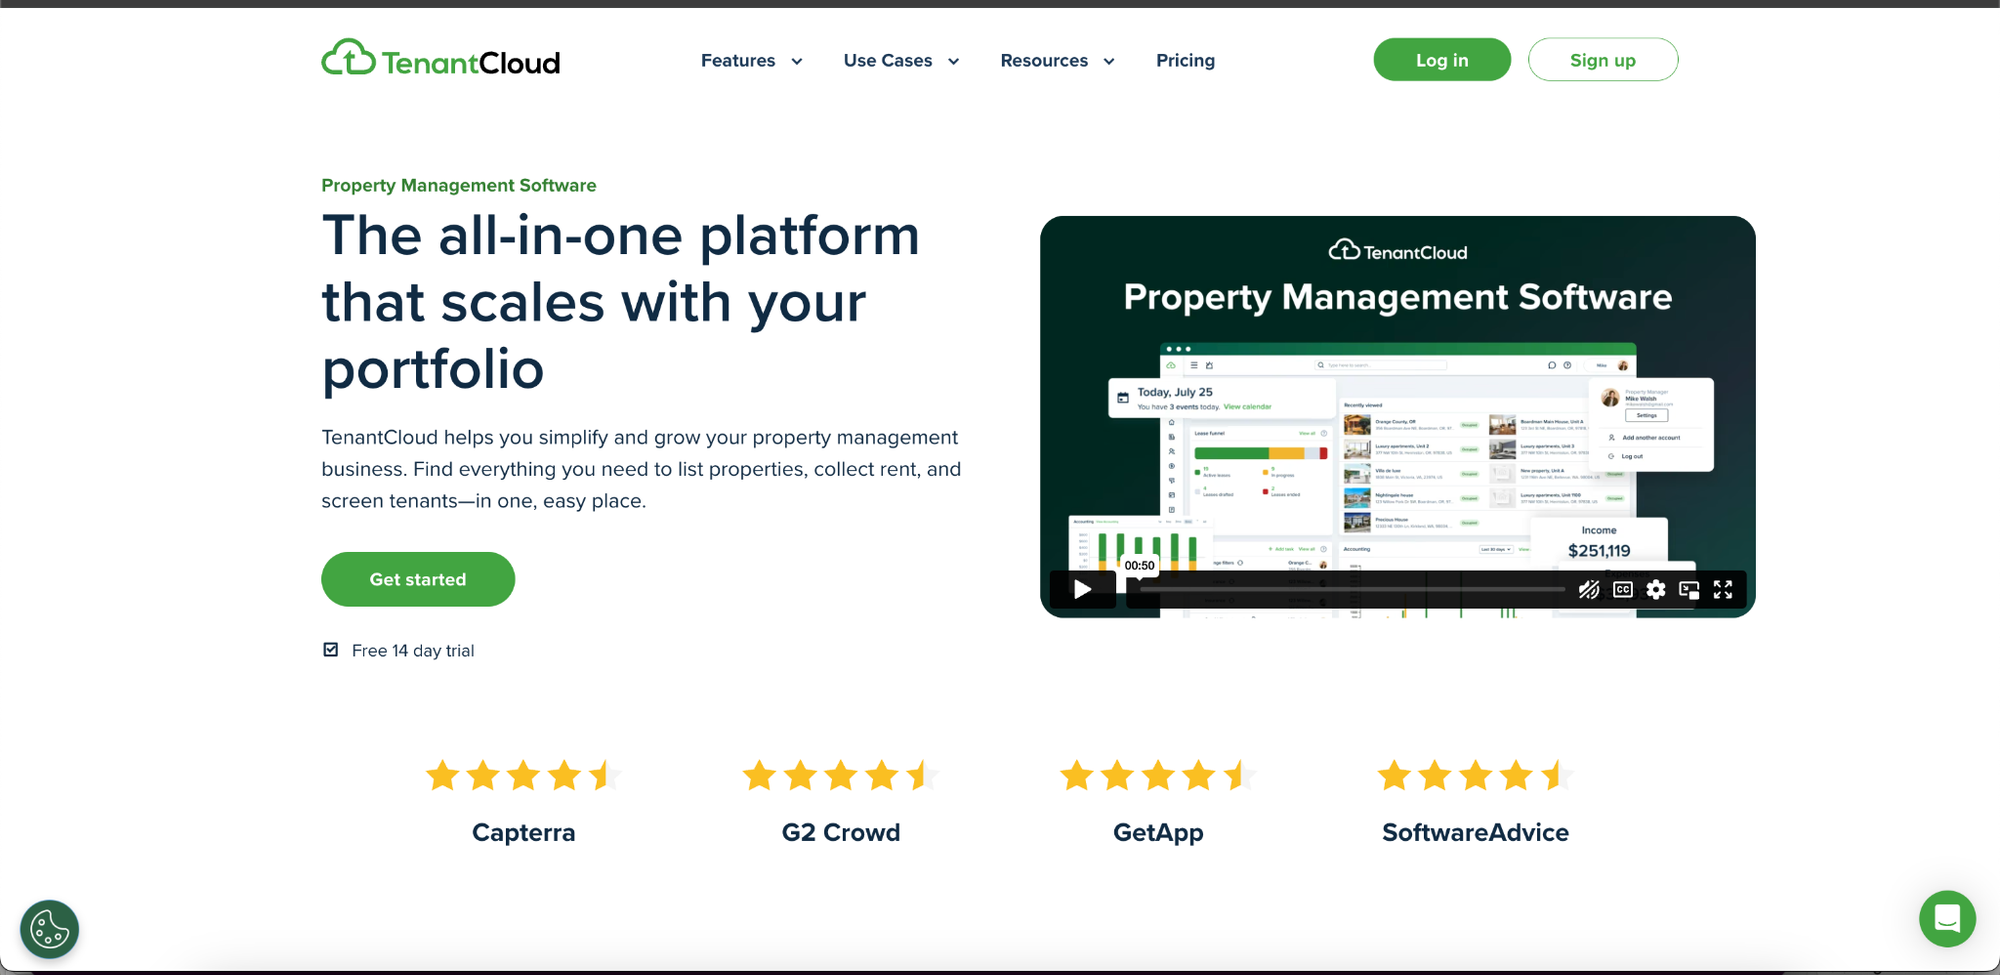
Task: Click the Free 14 day trial text
Action: tap(413, 651)
